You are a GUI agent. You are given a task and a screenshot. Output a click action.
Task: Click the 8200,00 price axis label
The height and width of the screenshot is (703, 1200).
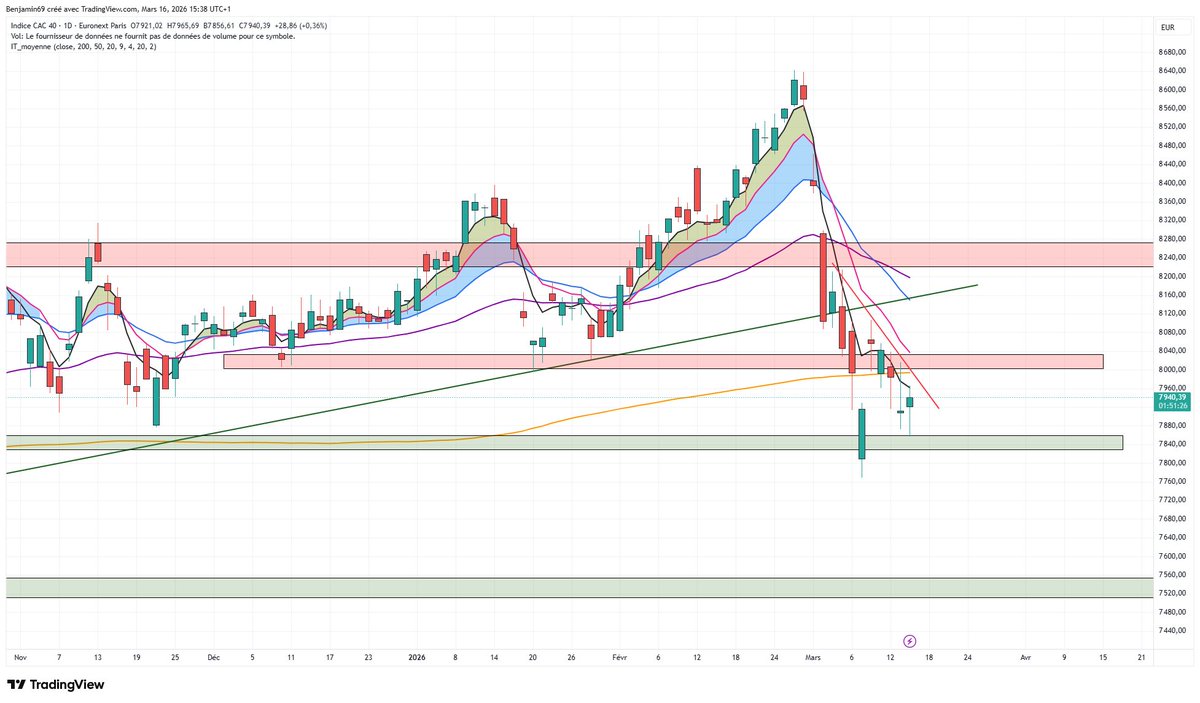click(1172, 276)
